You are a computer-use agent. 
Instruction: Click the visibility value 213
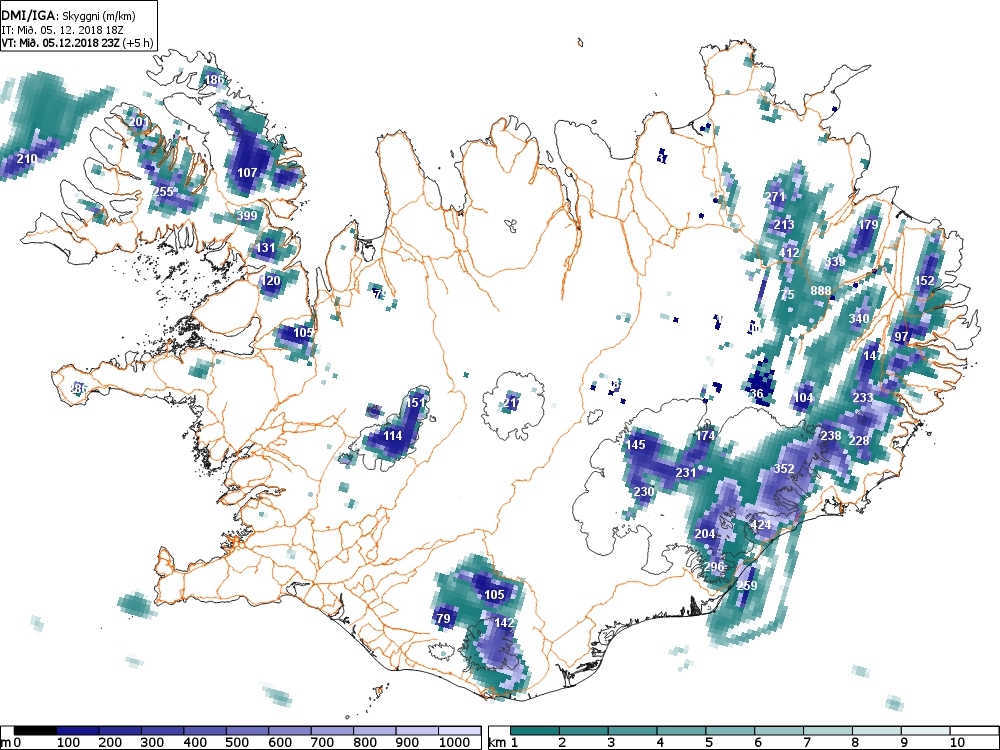pyautogui.click(x=784, y=224)
